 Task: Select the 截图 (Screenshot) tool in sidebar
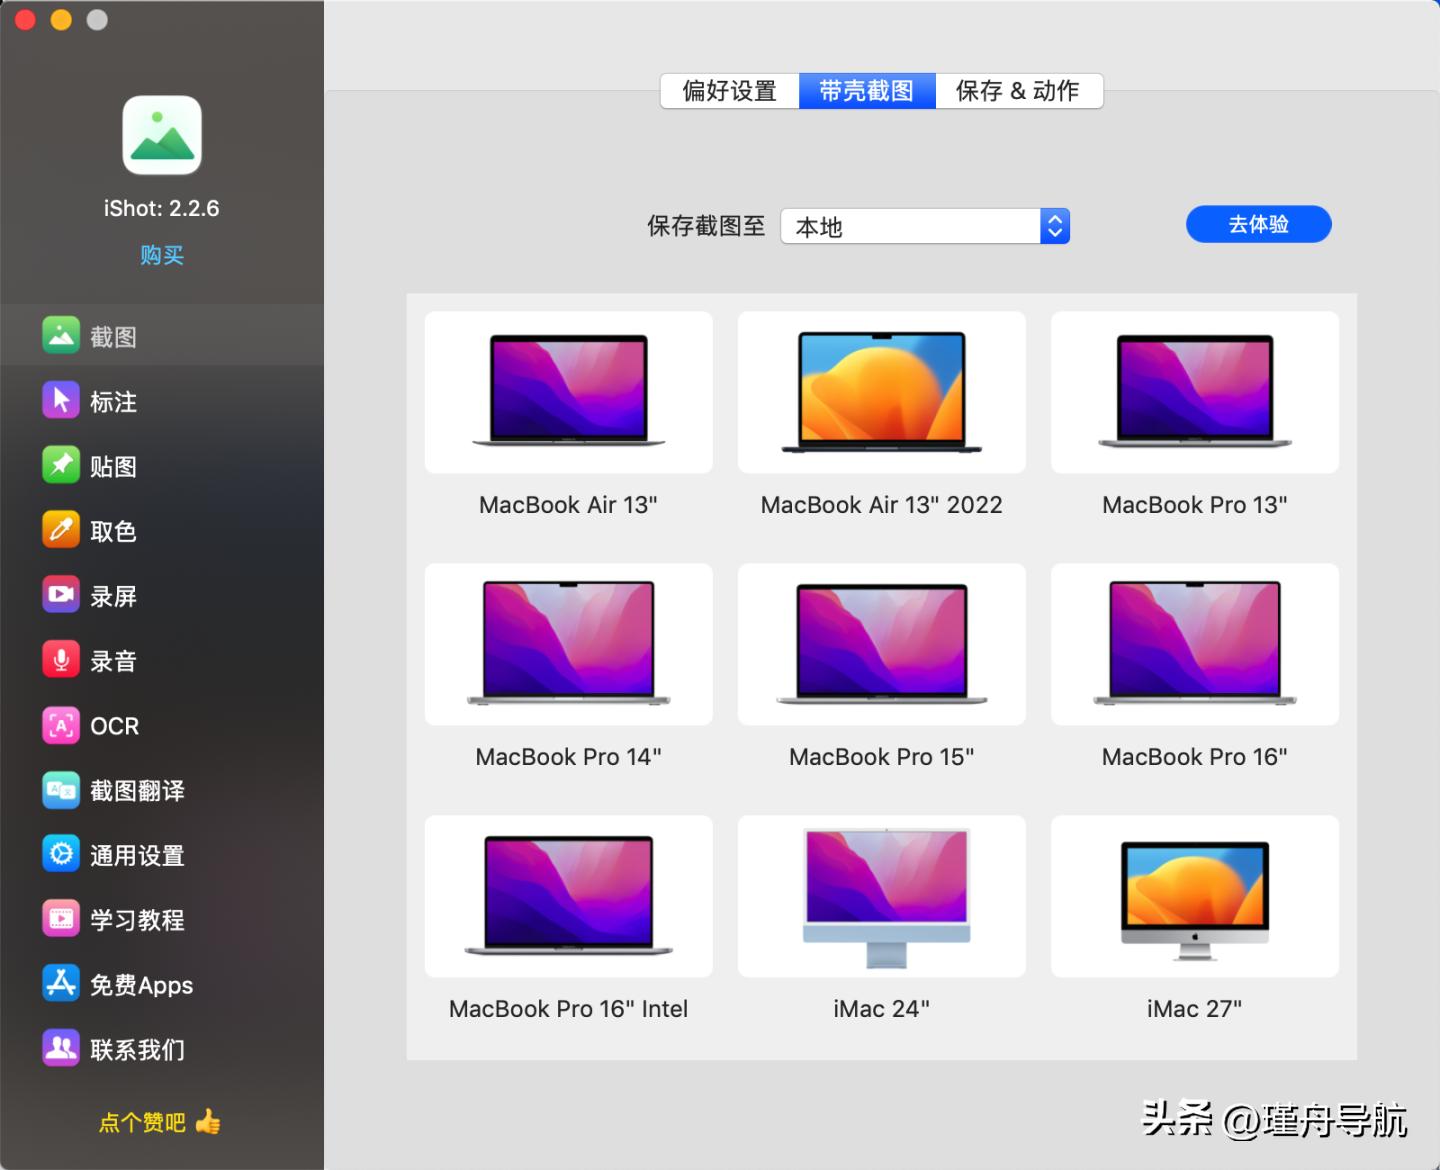[113, 335]
